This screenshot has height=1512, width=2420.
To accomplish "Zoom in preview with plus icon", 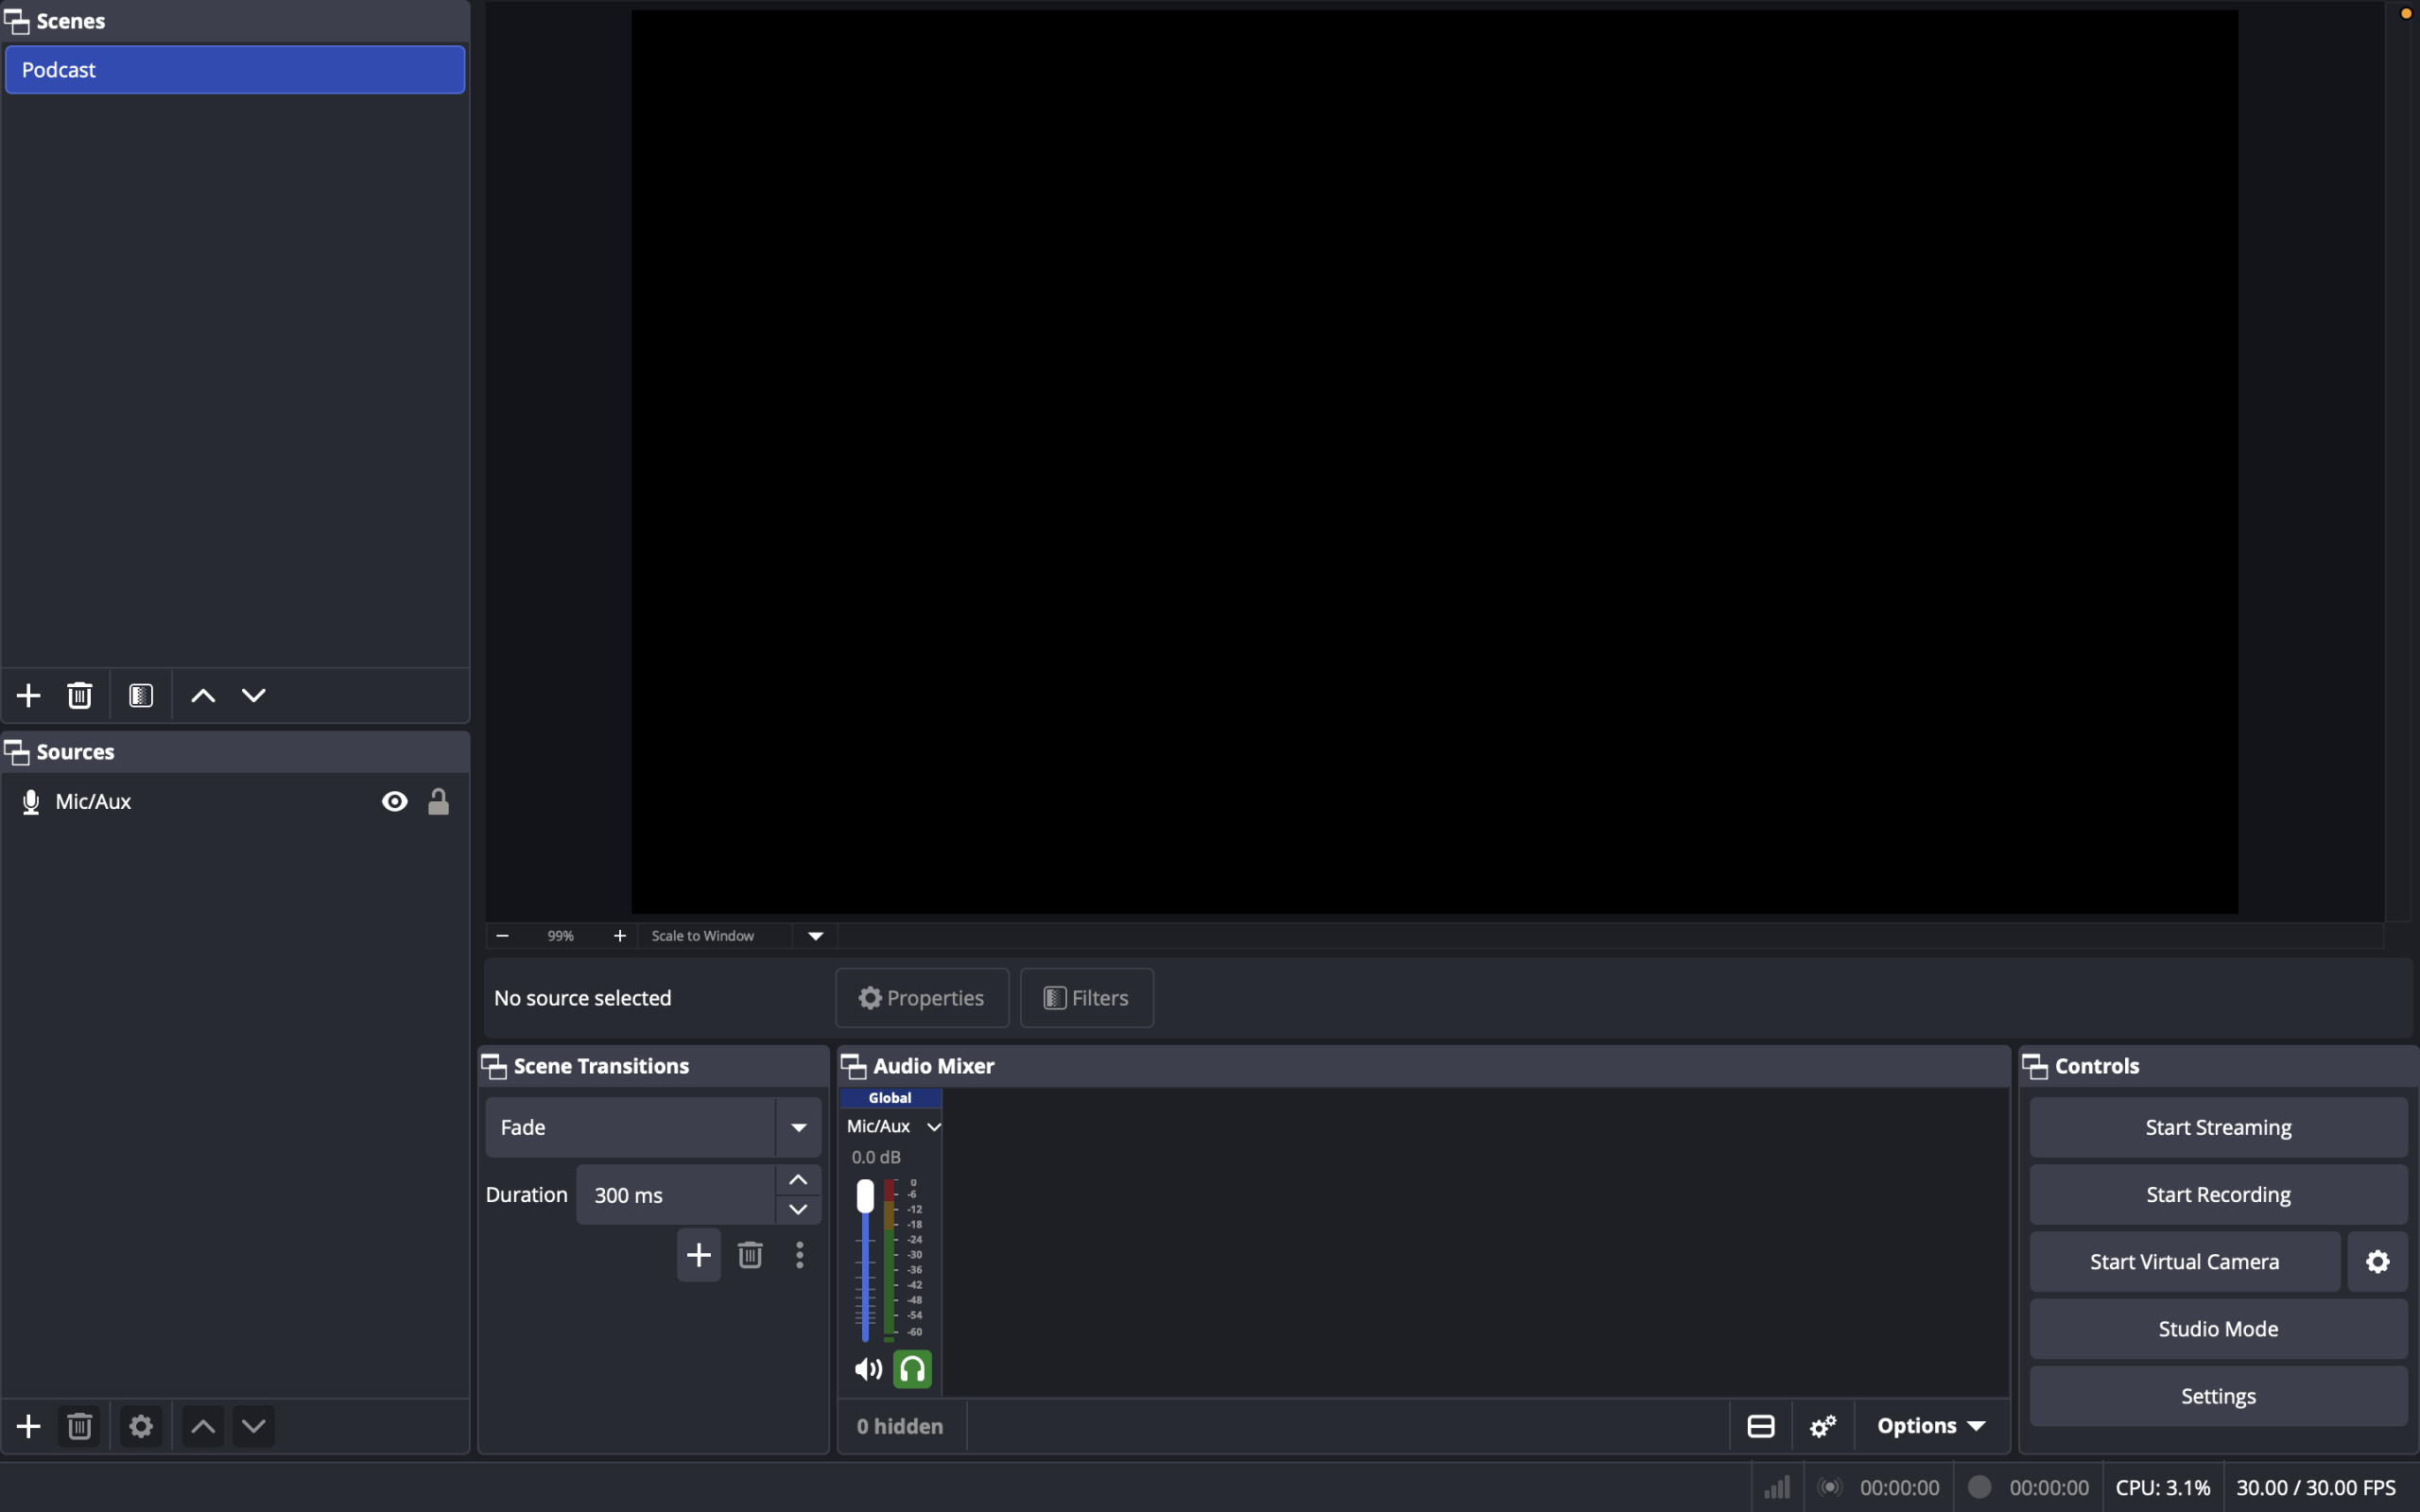I will click(x=620, y=936).
